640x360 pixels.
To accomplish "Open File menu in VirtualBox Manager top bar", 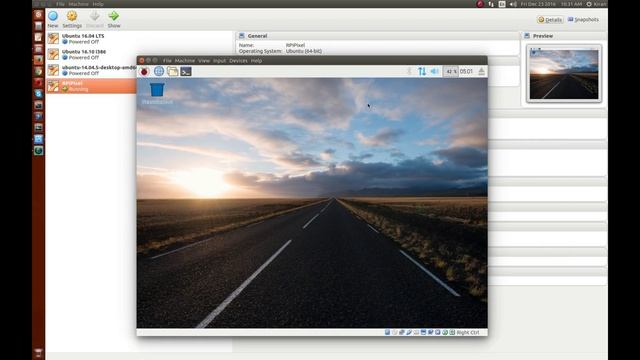I will 60,4.
